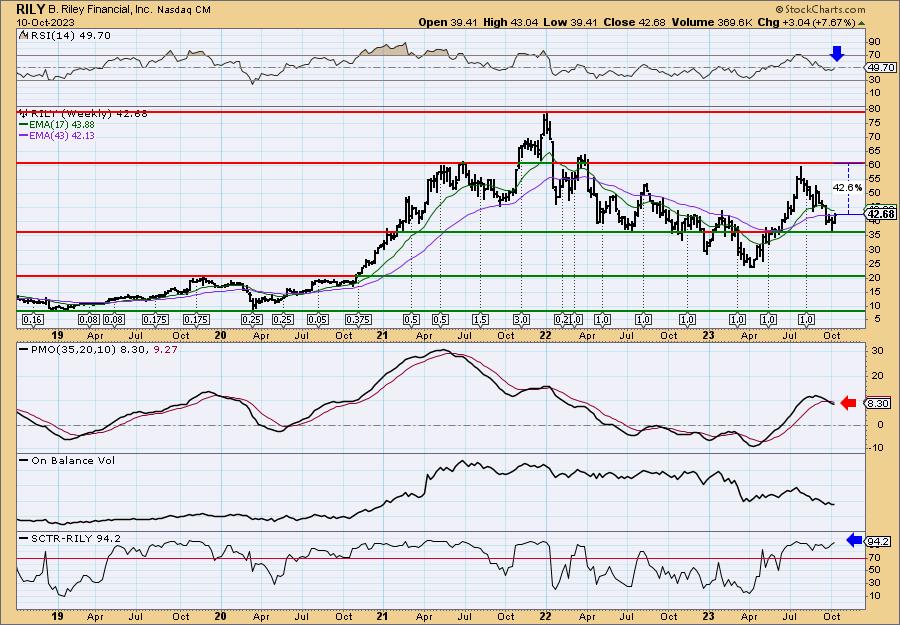Screen dimensions: 900x625
Task: Click the 25 label on the price axis
Action: (875, 264)
